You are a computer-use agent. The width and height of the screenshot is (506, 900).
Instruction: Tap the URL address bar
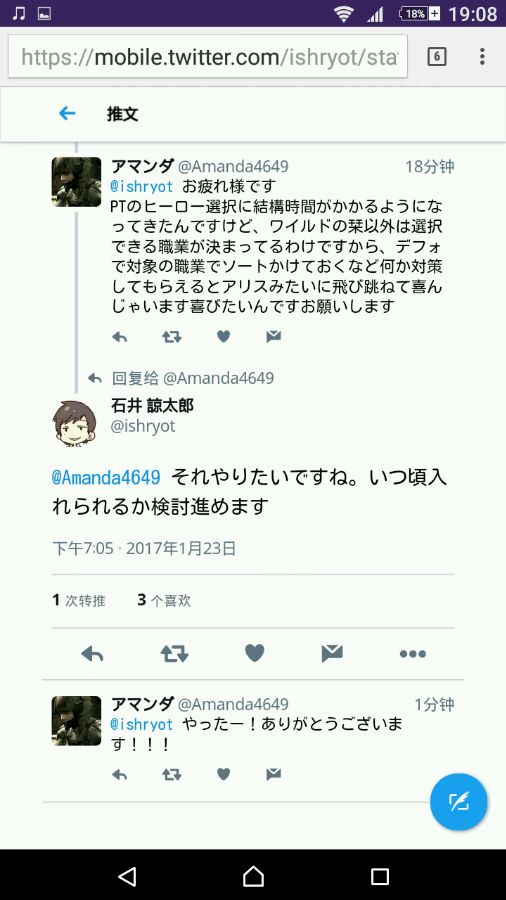click(208, 56)
